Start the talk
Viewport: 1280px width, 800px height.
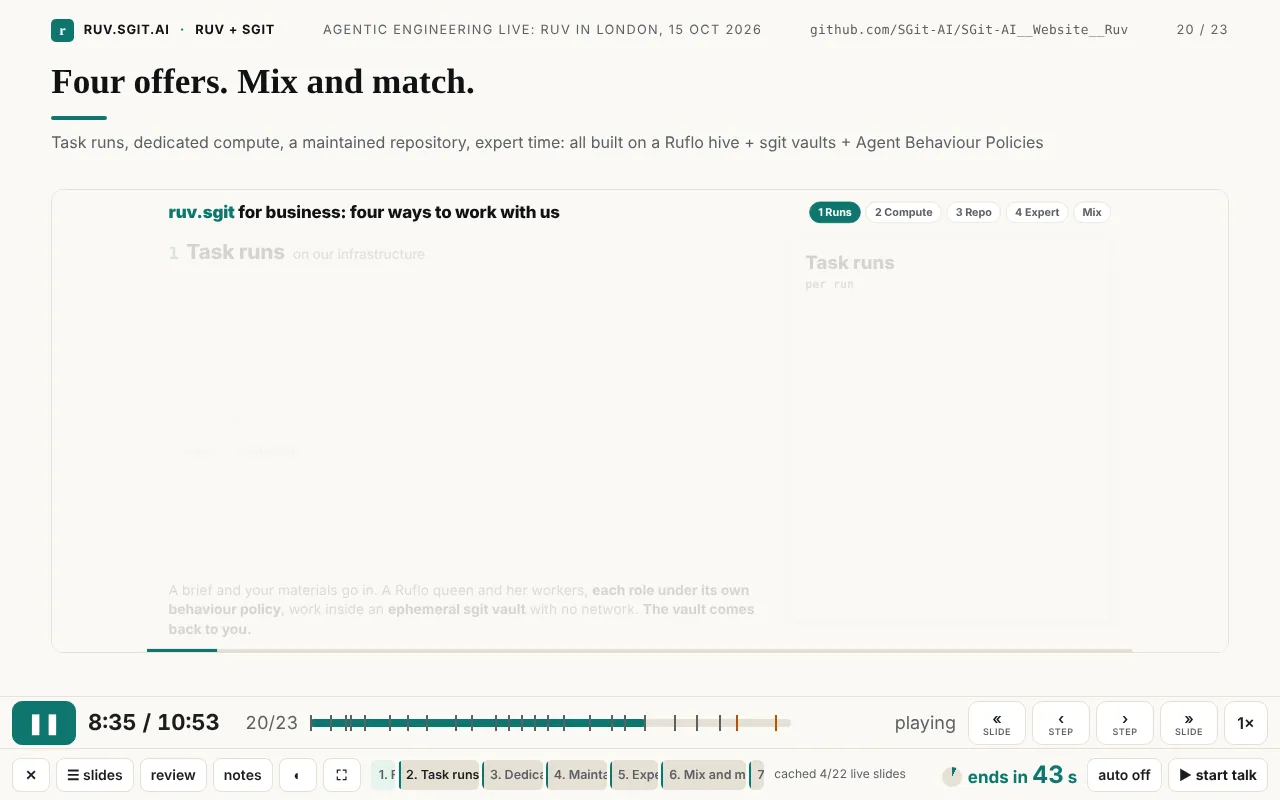(x=1218, y=775)
